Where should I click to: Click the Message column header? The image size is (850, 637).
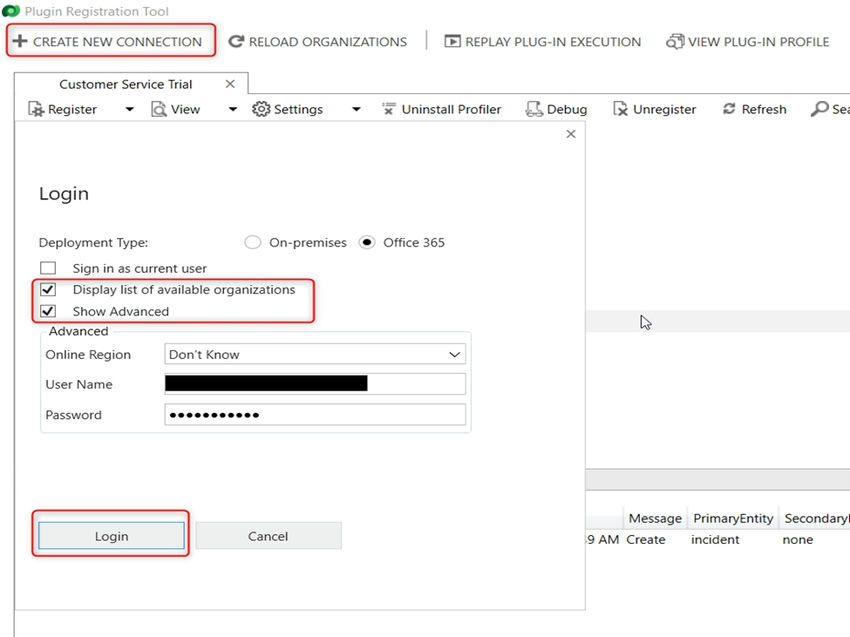tap(655, 518)
